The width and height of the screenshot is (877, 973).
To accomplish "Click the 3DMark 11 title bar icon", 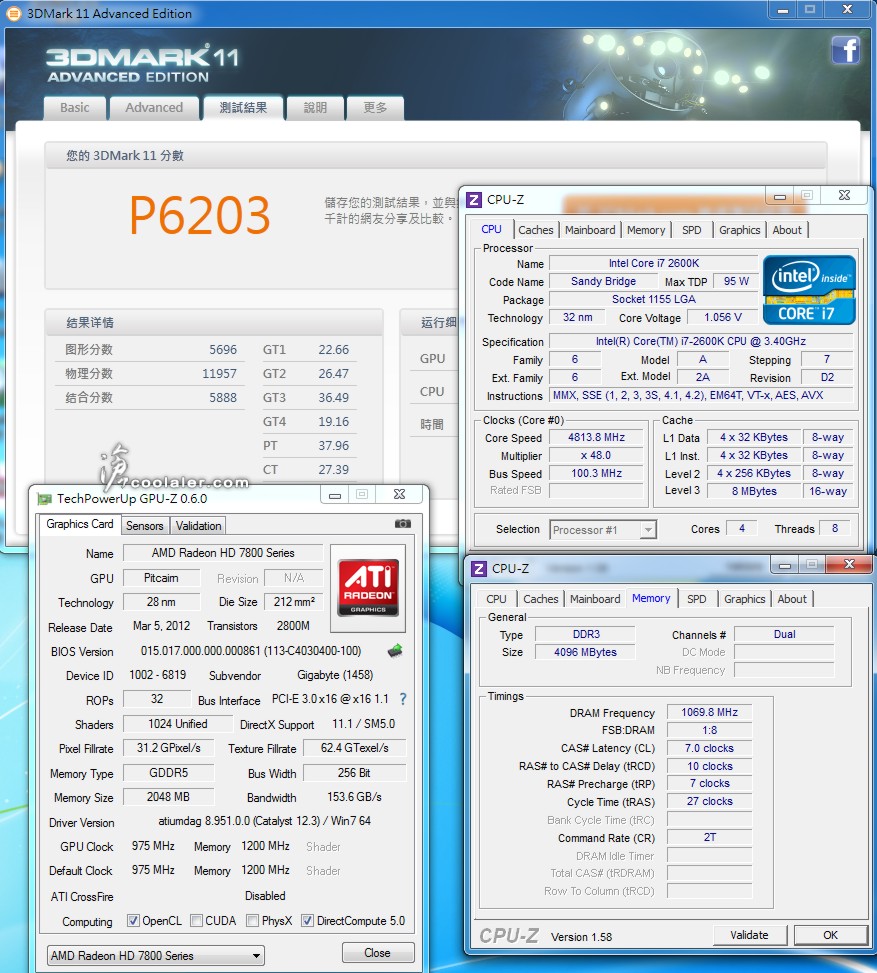I will click(x=13, y=13).
